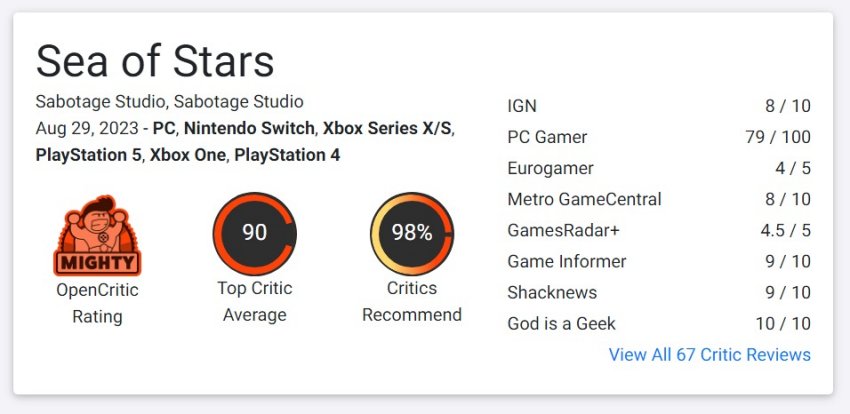Viewport: 850px width, 414px height.
Task: Click the Top Critic Average 90 score circle
Action: point(254,234)
